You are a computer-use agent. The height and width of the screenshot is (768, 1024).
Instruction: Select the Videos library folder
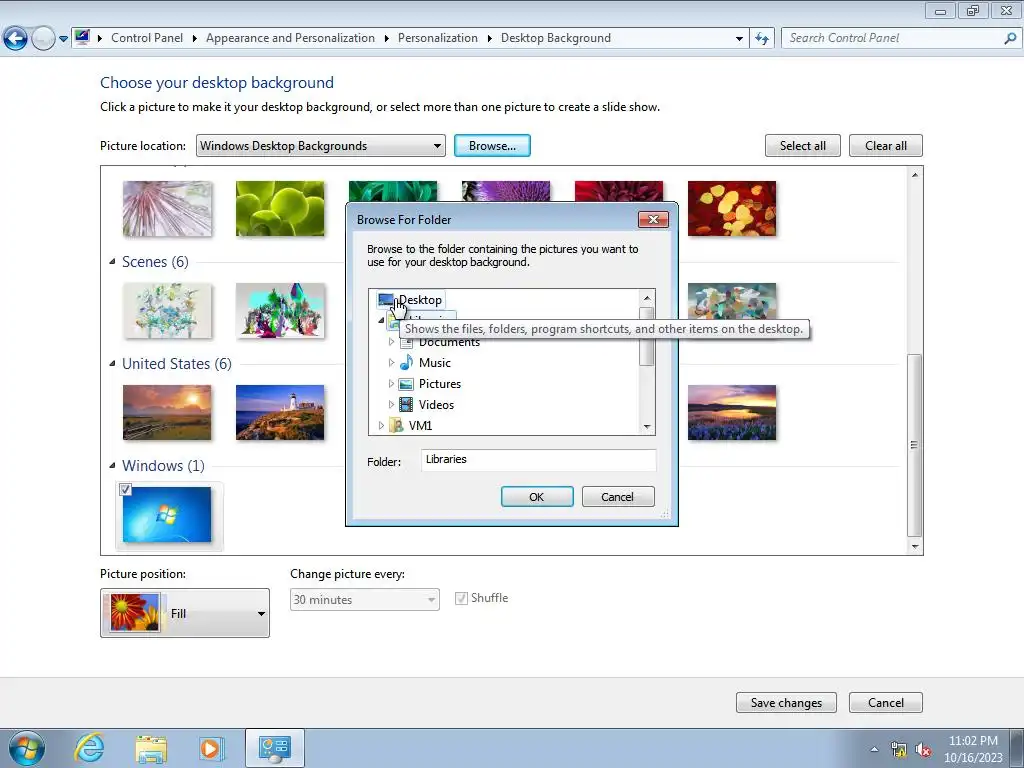[436, 404]
